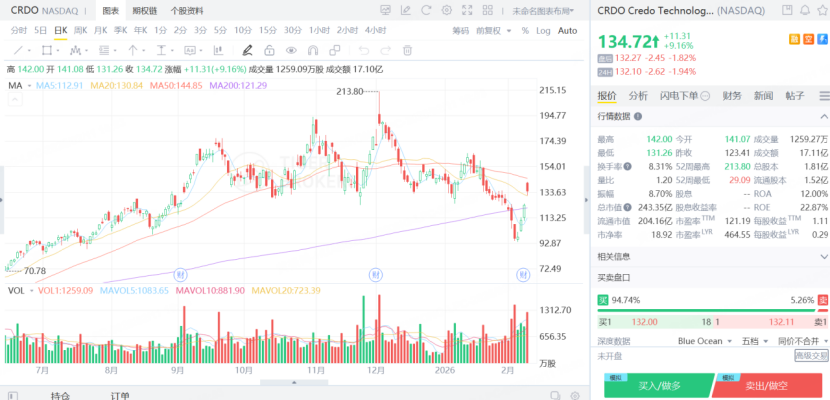Viewport: 830px width, 400px height.
Task: Click the 卖出/做空 sell button
Action: pyautogui.click(x=768, y=386)
